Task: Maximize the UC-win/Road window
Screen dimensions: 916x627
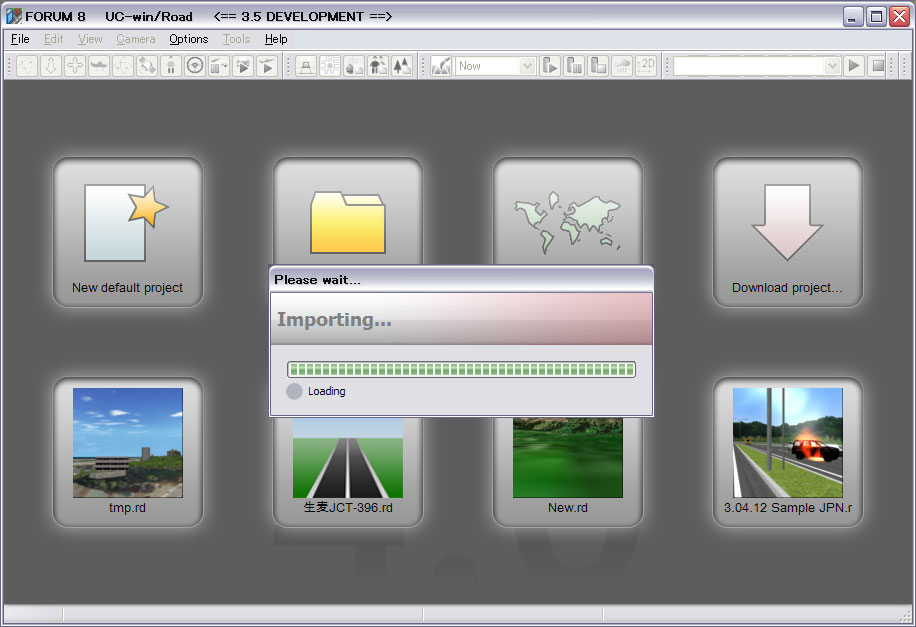Action: [876, 16]
